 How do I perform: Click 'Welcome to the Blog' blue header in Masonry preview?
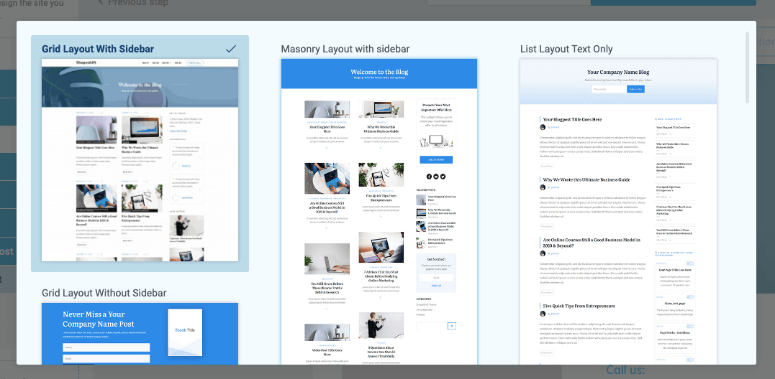[x=379, y=74]
